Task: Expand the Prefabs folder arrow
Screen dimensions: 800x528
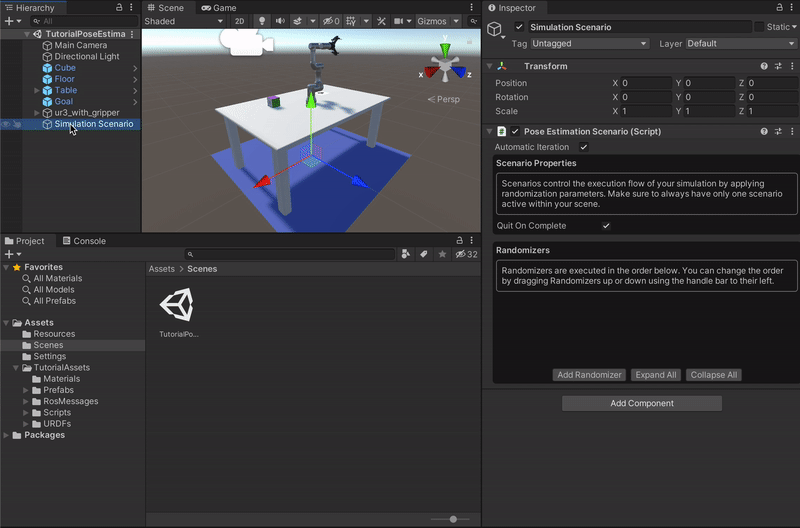Action: pos(26,390)
